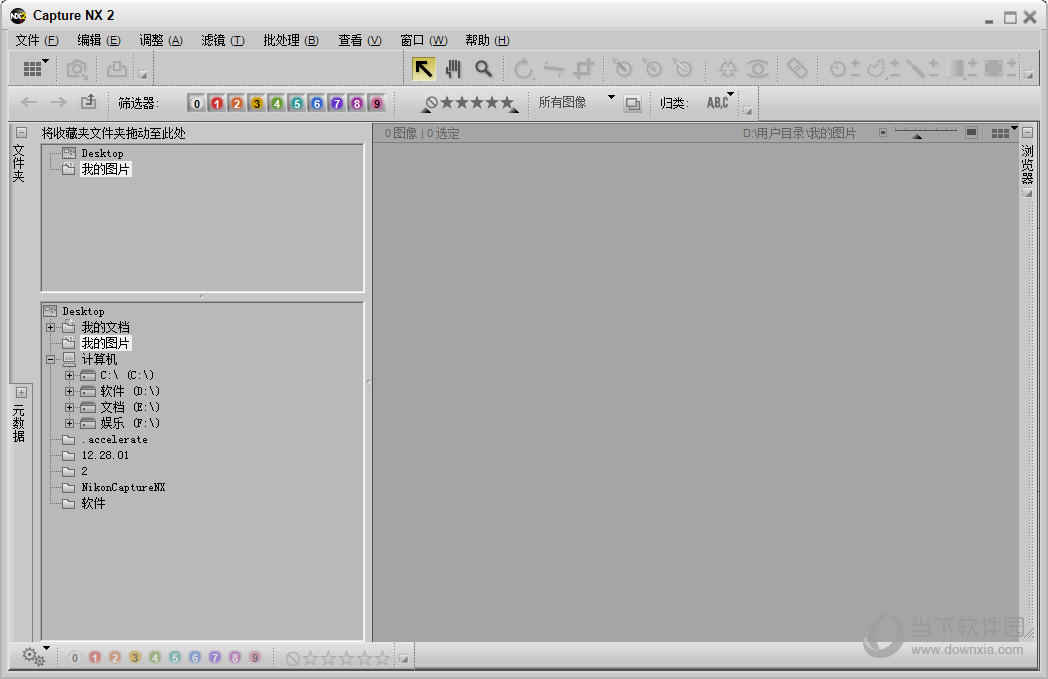This screenshot has height=679, width=1048.
Task: Expand the 计算机 tree node
Action: (50, 359)
